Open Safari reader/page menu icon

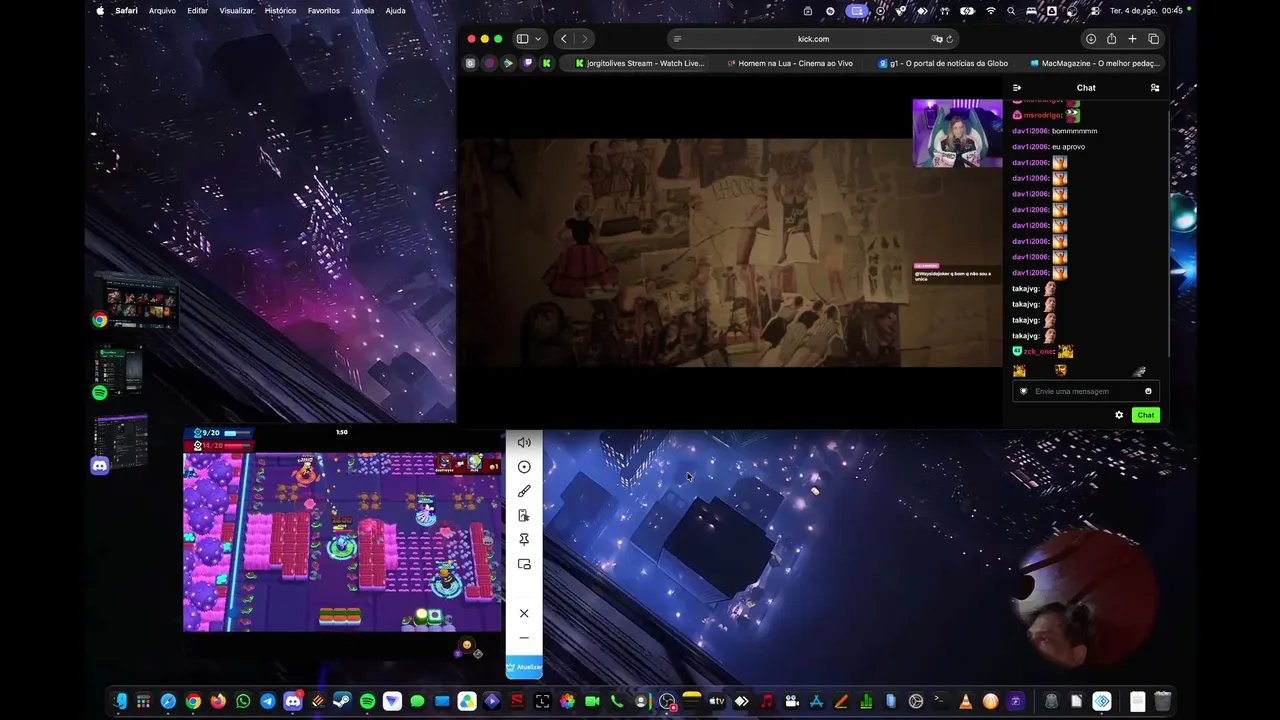tap(678, 39)
